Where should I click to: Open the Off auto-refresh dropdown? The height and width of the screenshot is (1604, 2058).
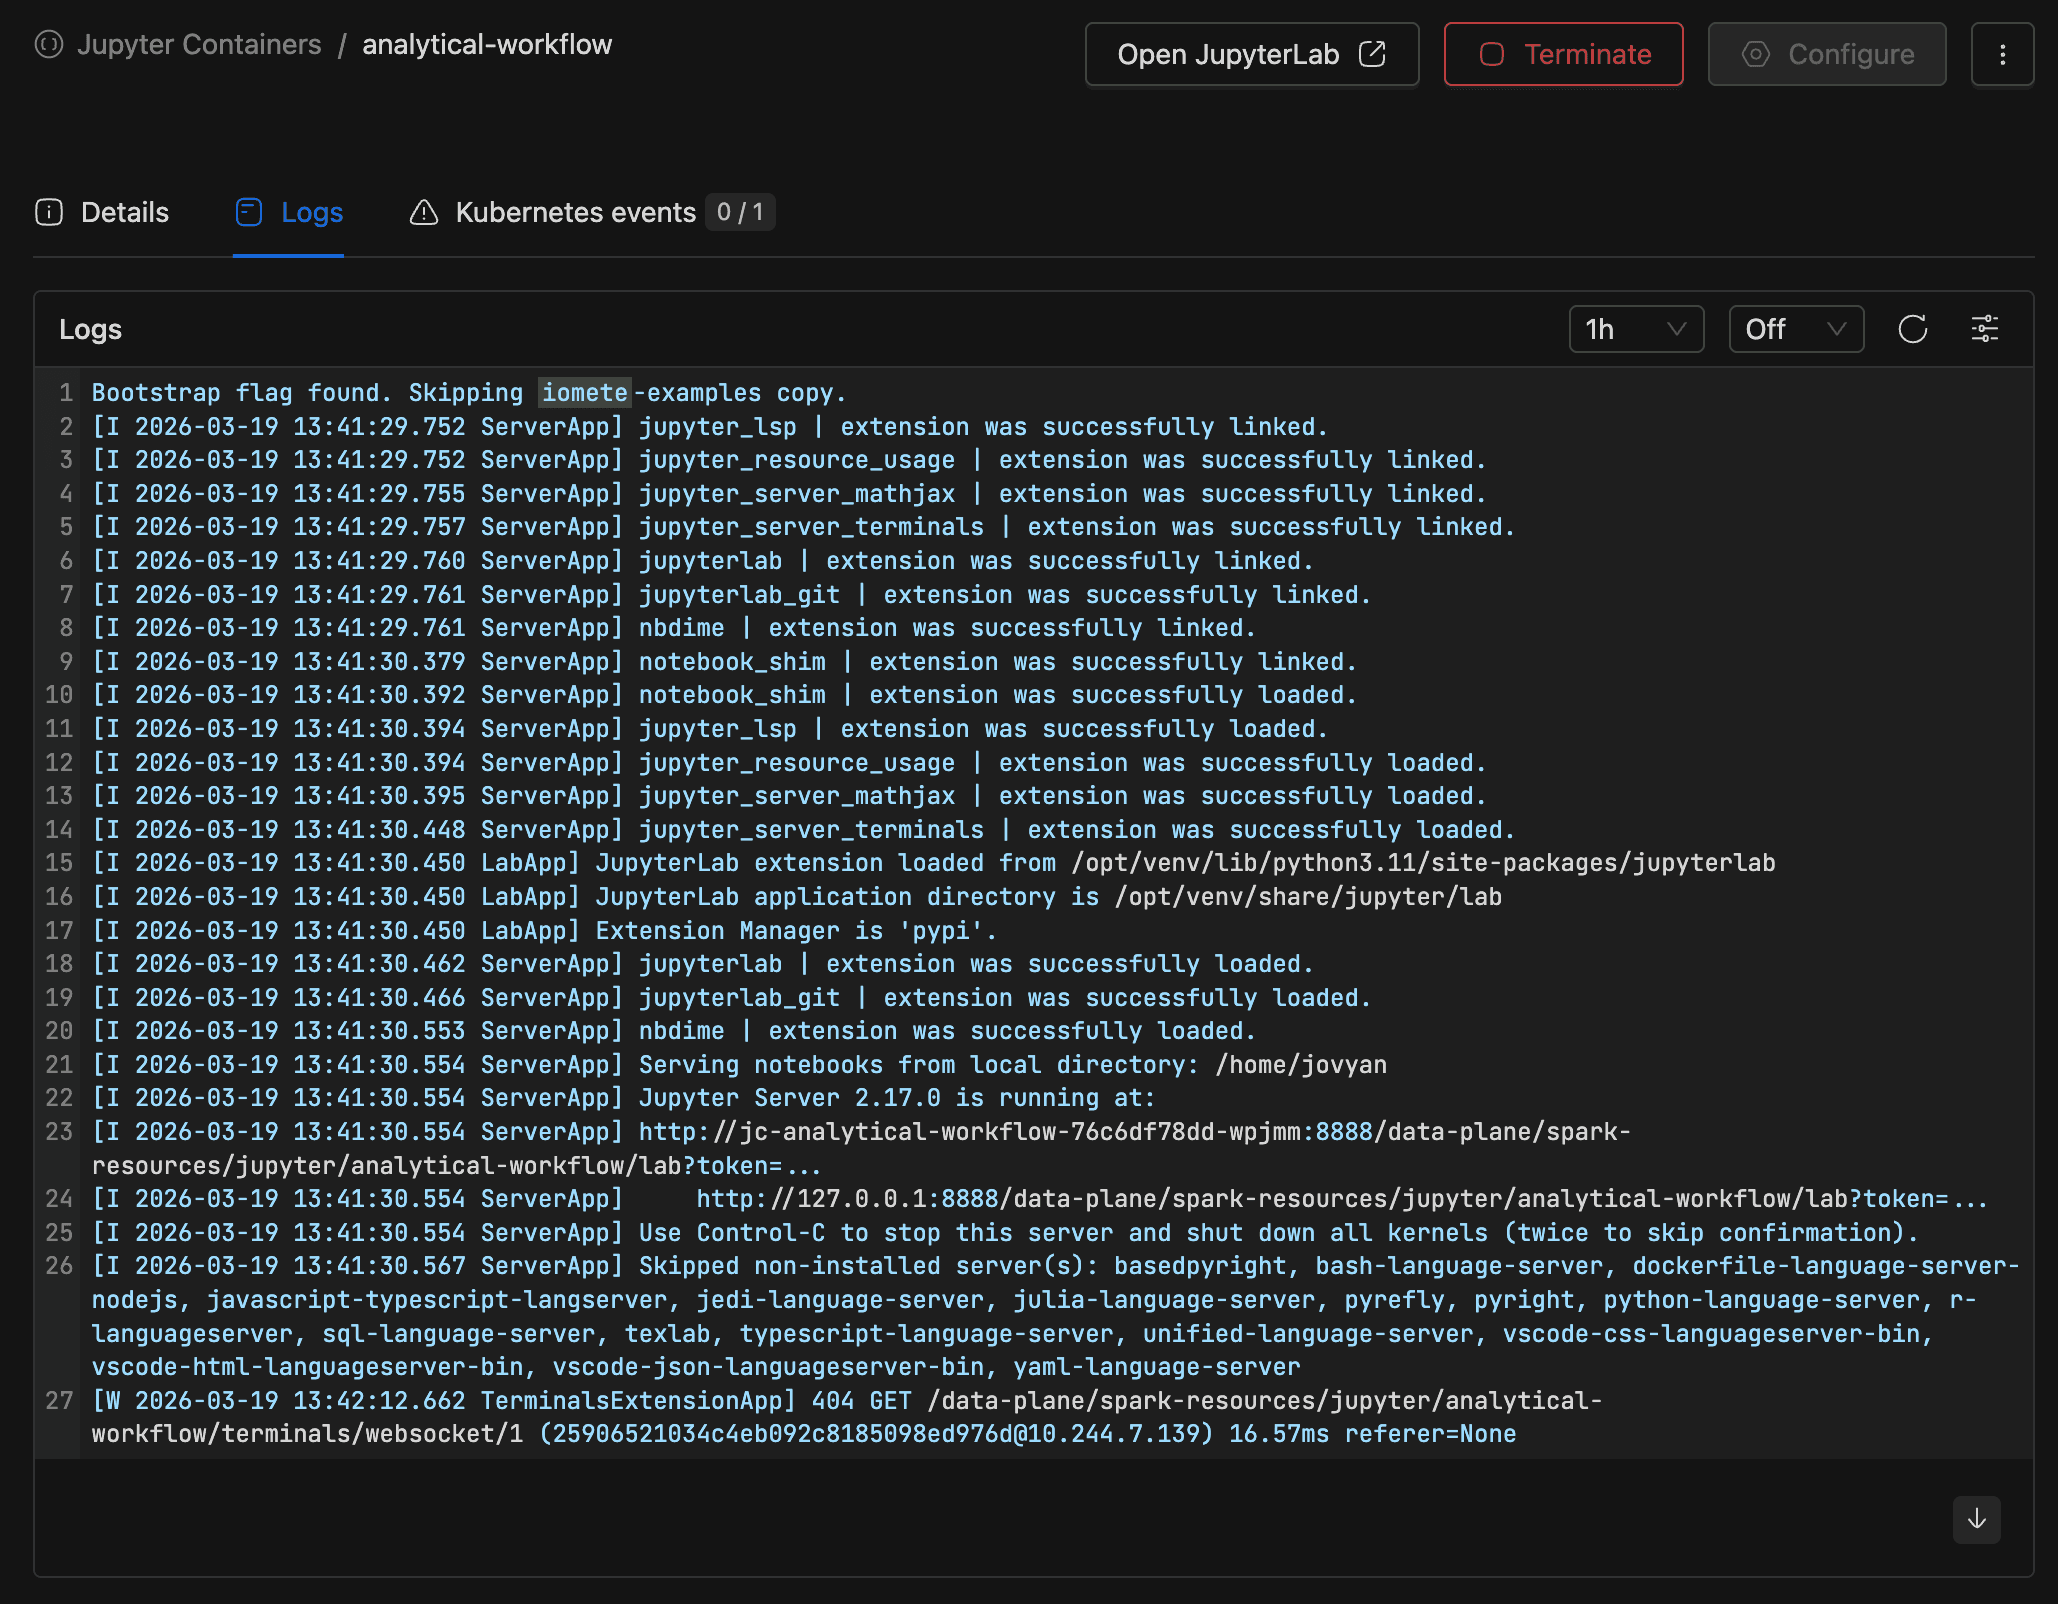(1795, 329)
